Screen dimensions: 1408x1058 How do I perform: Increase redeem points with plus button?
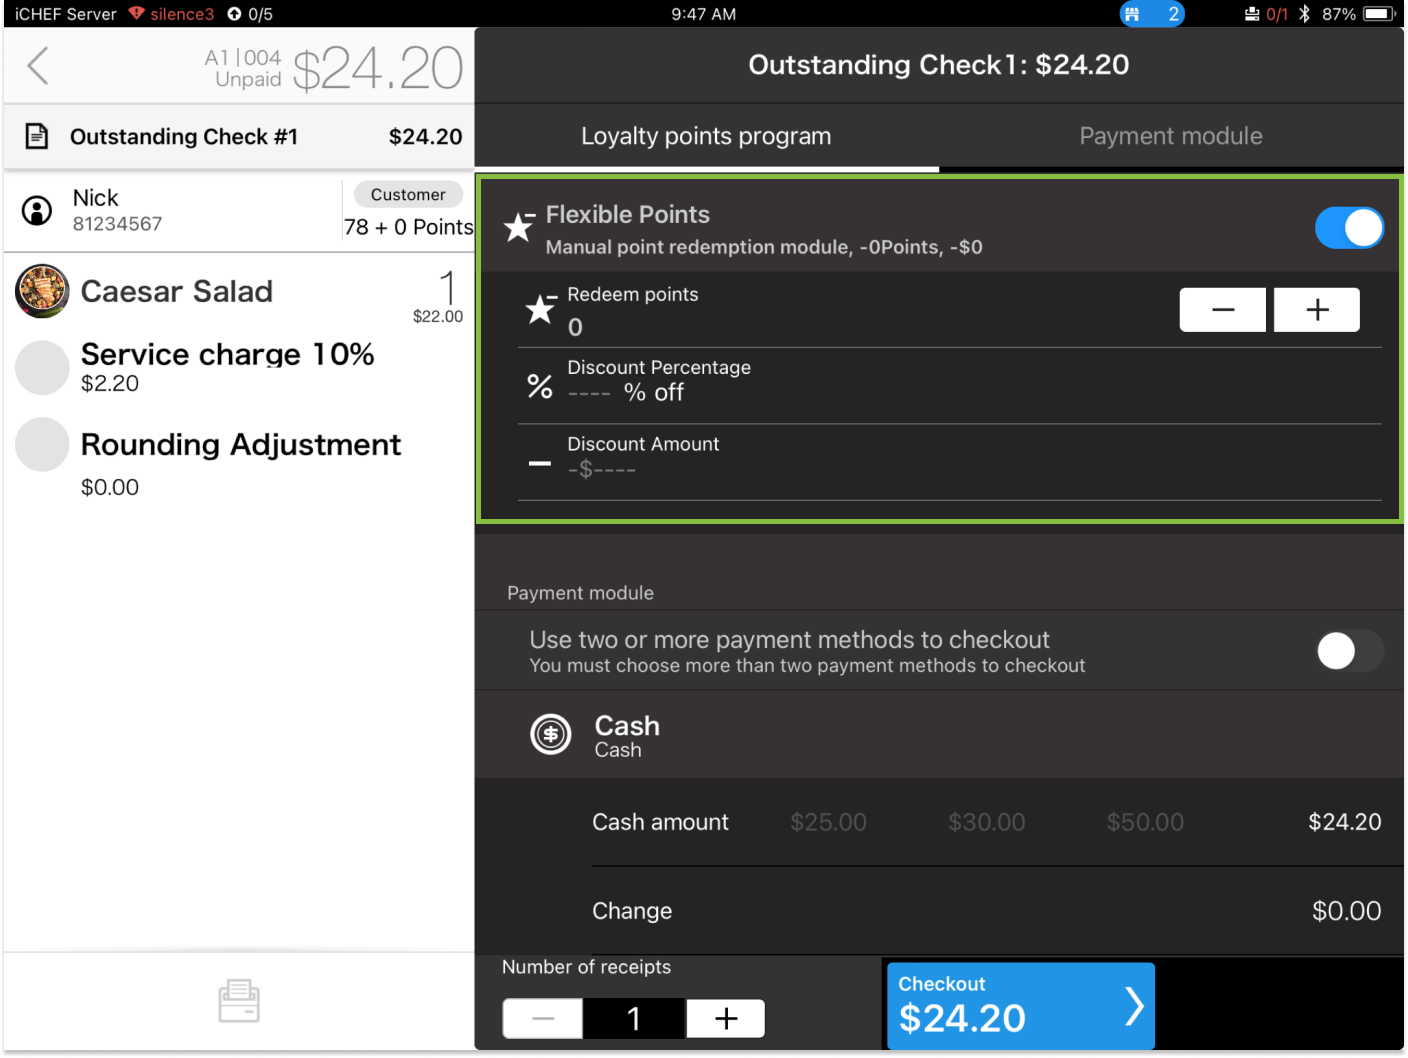pos(1316,310)
